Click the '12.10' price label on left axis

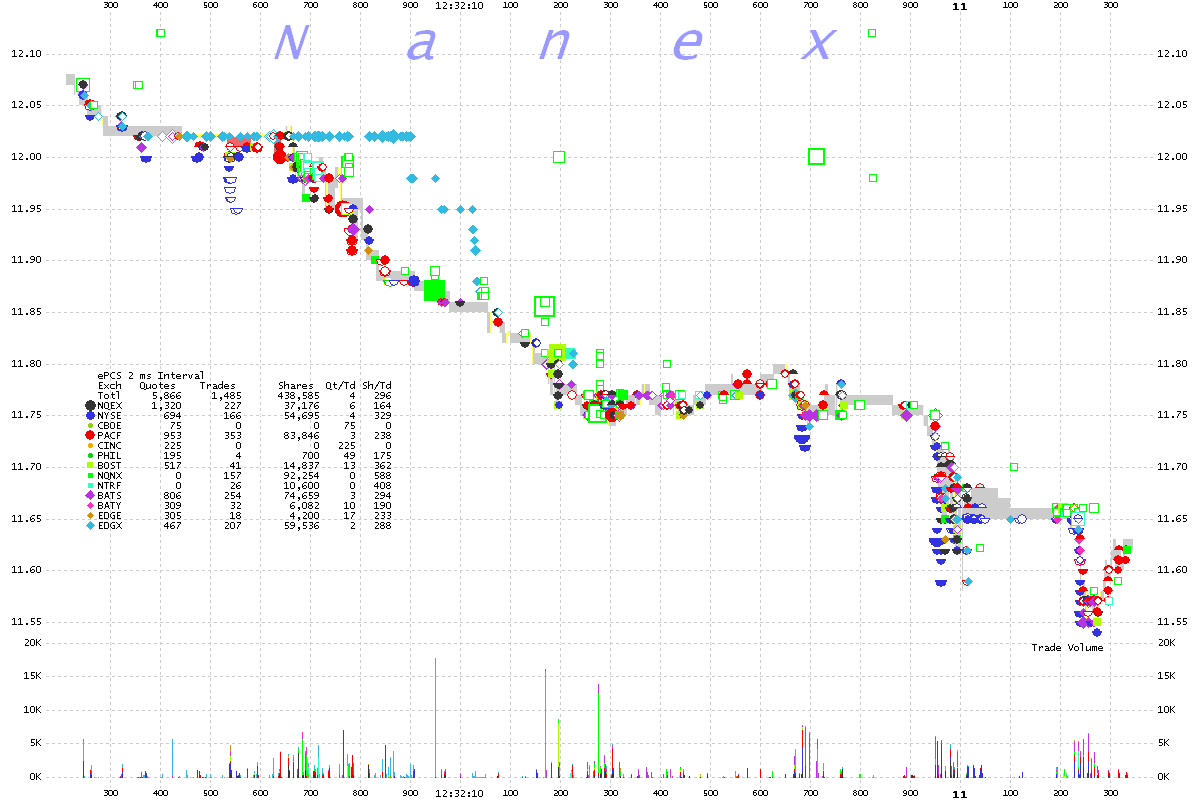tap(27, 53)
